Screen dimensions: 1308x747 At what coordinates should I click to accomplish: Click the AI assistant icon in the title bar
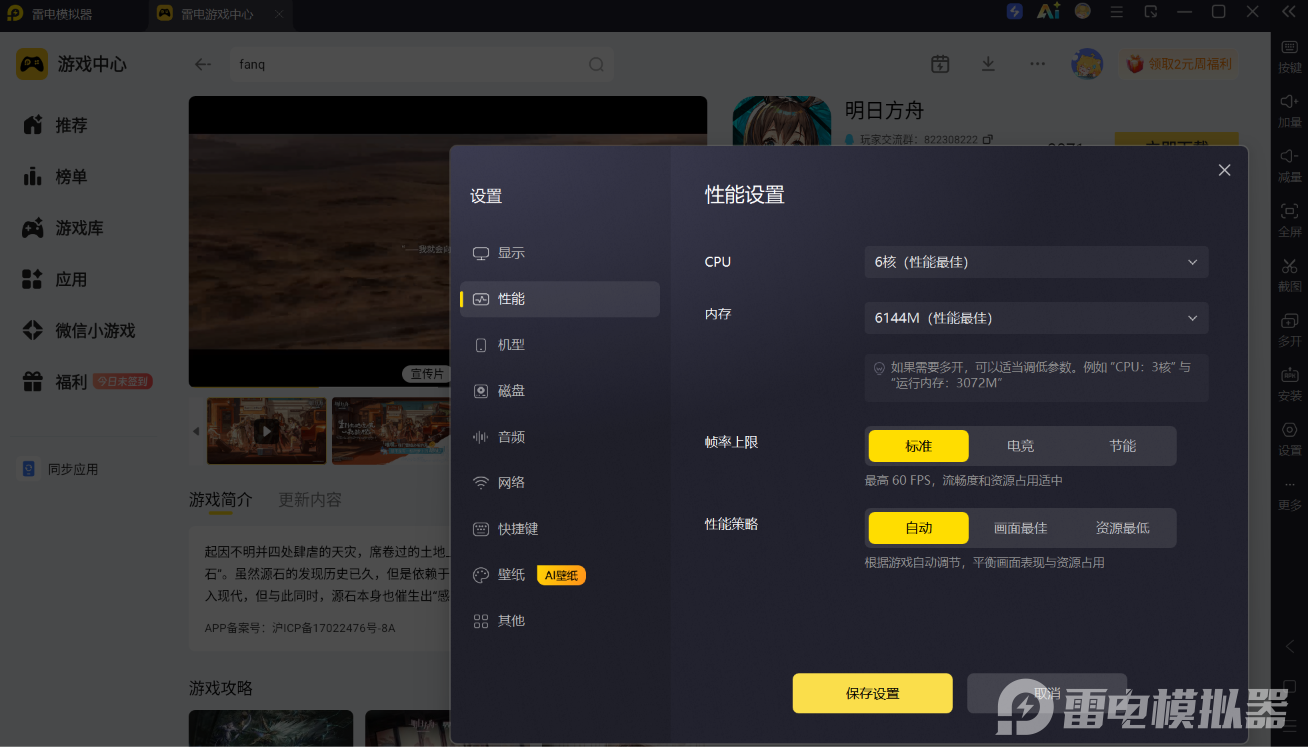[1048, 12]
